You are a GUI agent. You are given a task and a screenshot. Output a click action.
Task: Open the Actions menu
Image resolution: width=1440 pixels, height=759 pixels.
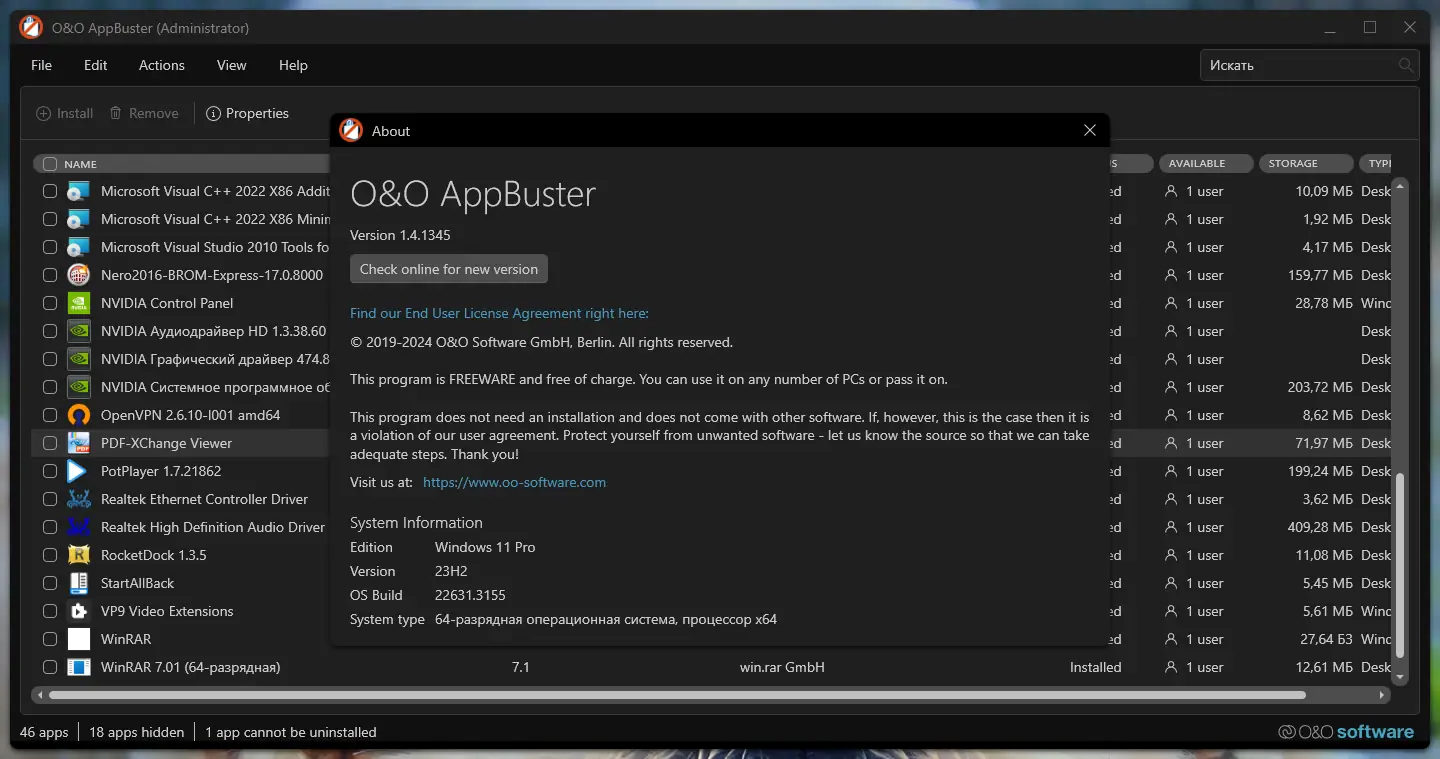[x=162, y=65]
